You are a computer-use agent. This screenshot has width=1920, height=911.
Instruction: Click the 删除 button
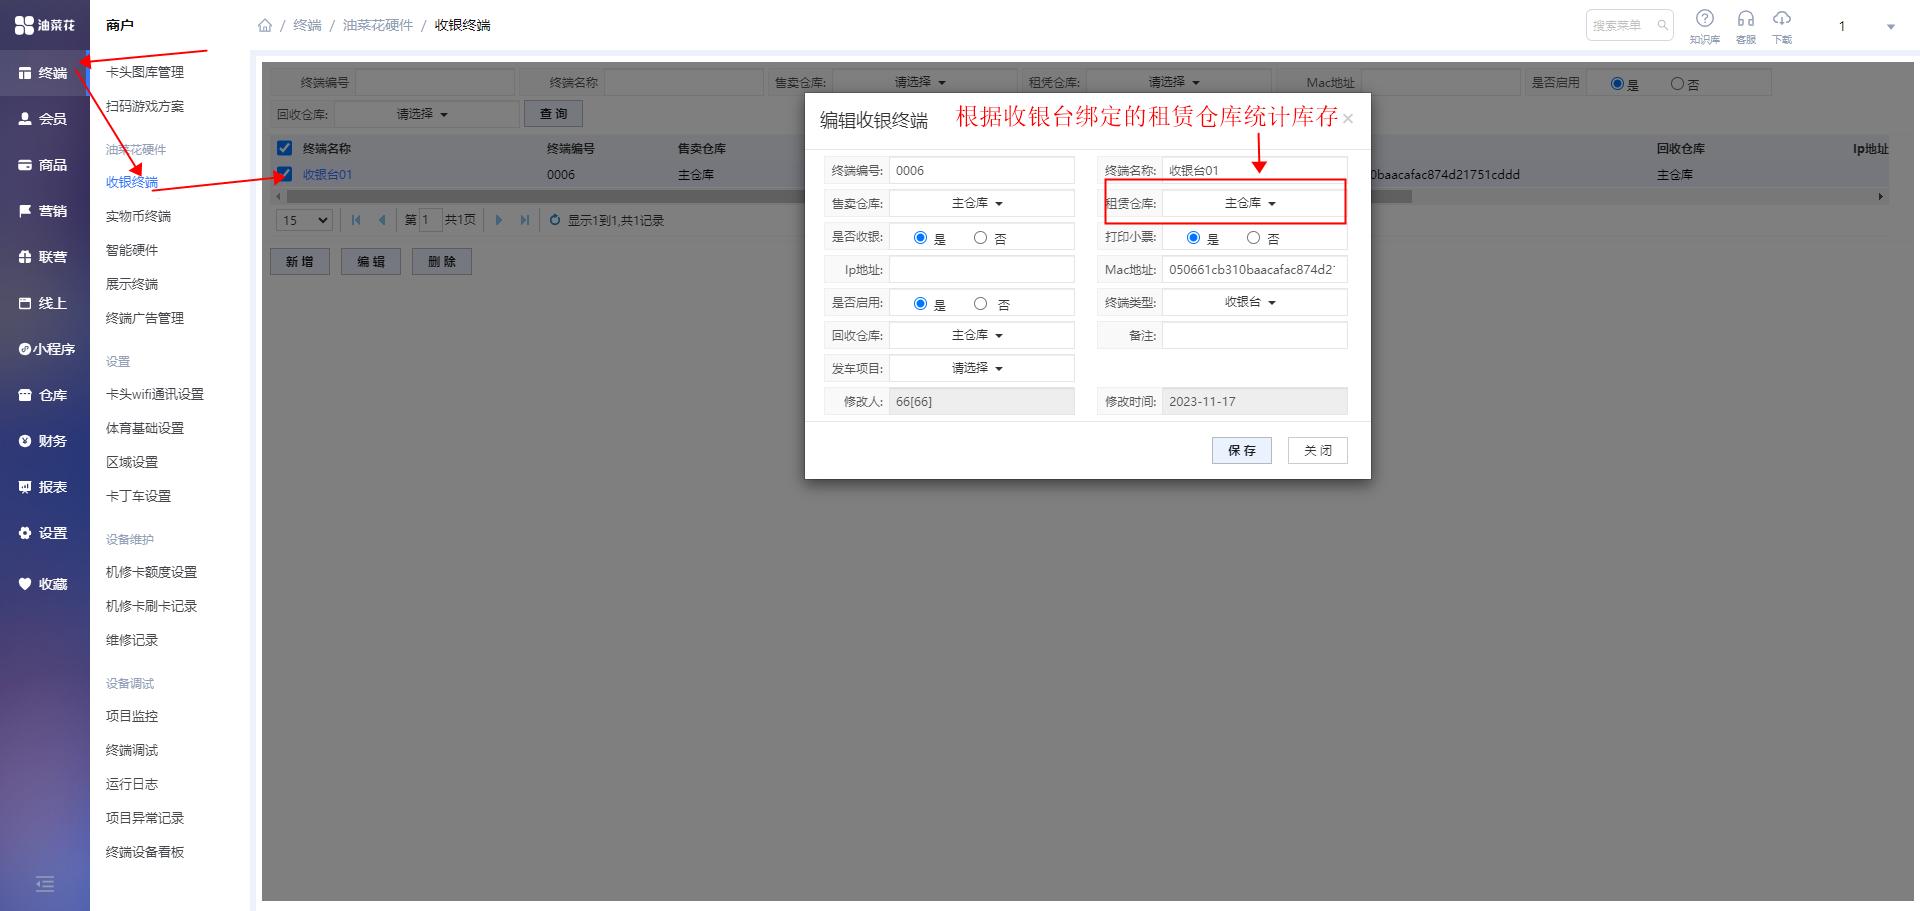click(442, 262)
